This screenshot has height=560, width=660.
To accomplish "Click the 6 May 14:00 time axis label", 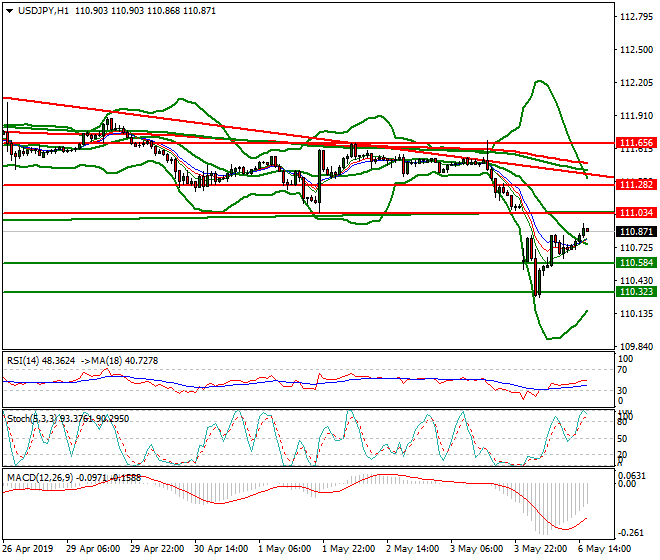I will (x=604, y=549).
